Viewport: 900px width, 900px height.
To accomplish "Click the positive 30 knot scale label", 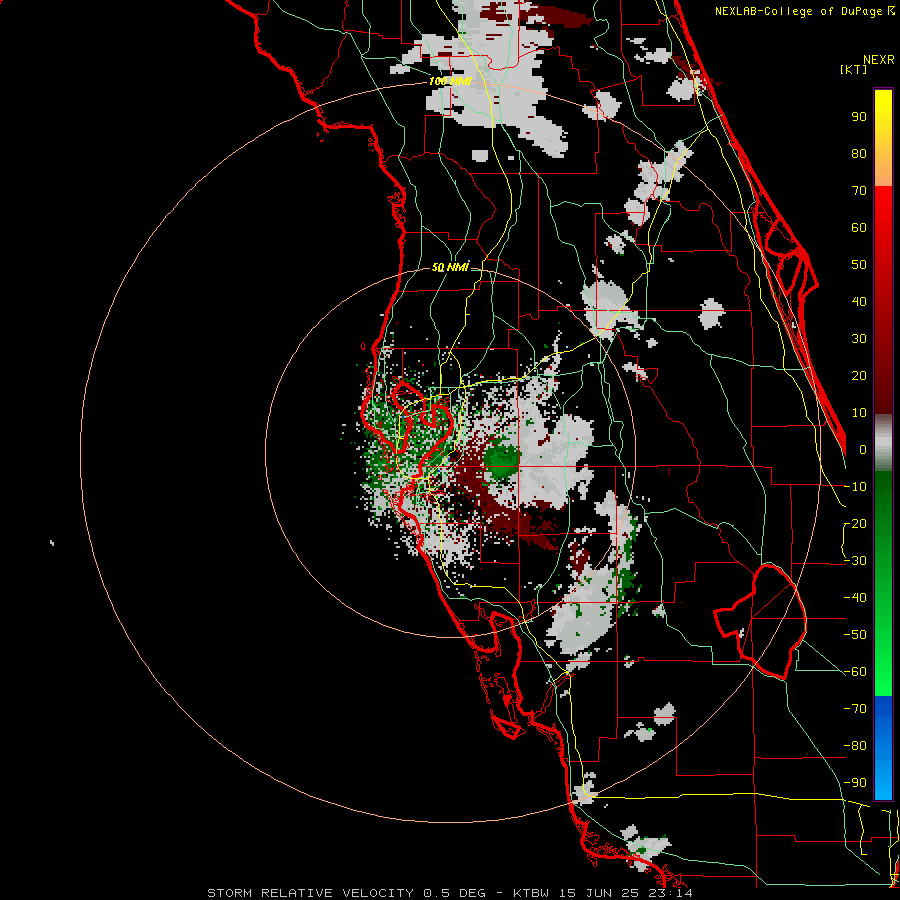I will (x=859, y=339).
